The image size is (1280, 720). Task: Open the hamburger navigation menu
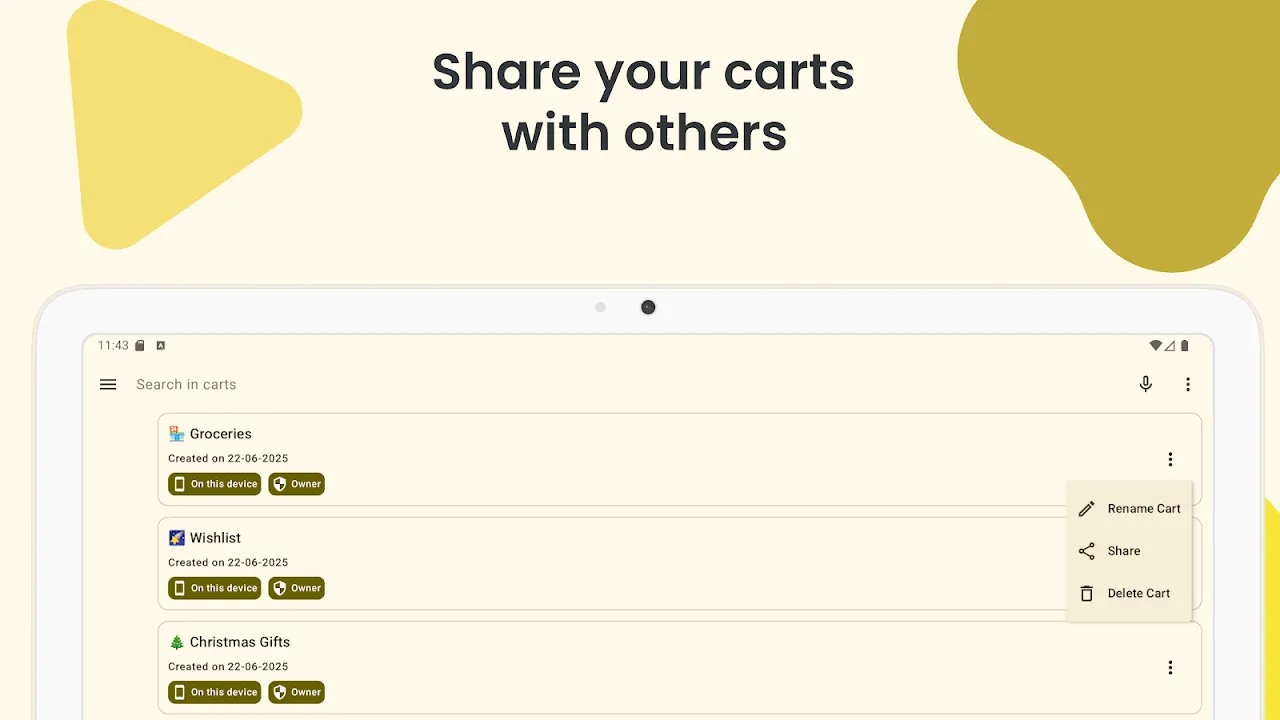click(x=108, y=384)
